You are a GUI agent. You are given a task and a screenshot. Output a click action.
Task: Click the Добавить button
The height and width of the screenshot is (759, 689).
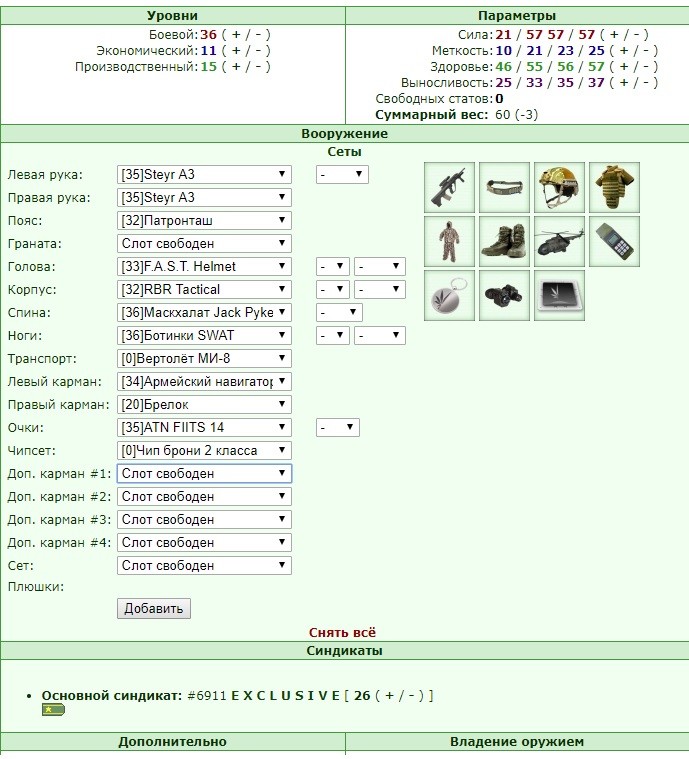[x=154, y=608]
